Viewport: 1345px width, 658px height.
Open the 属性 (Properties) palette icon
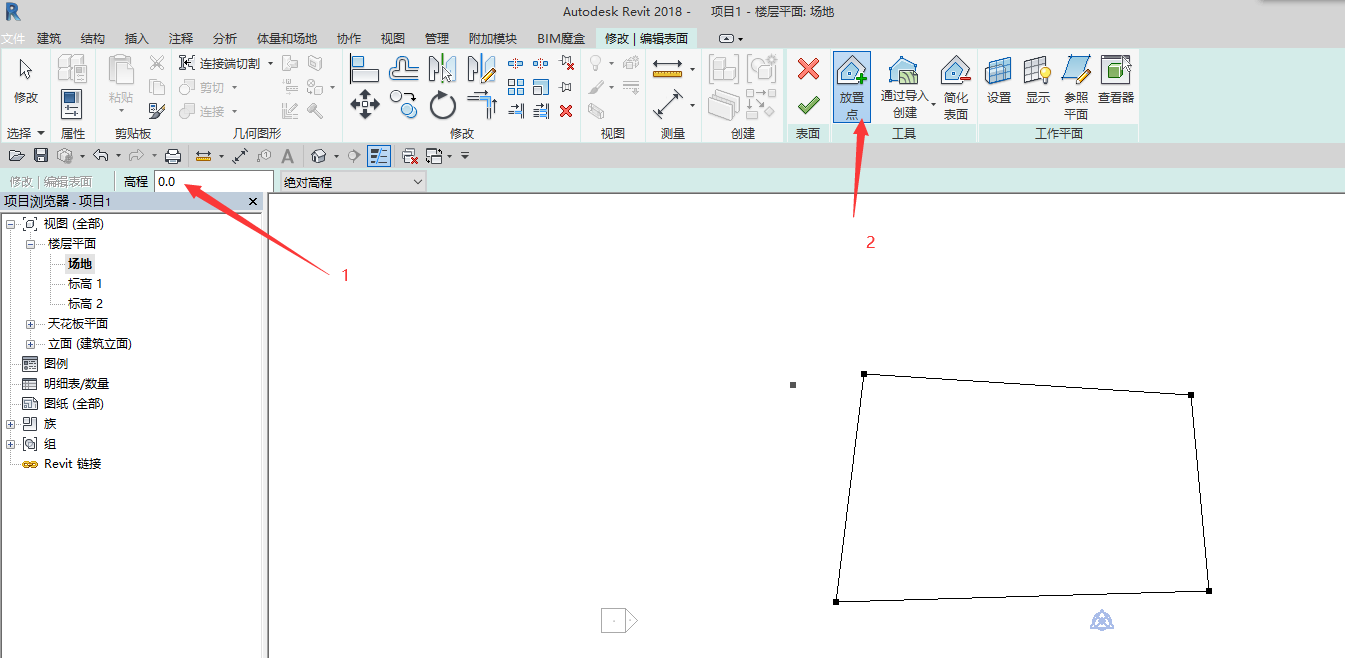tap(72, 102)
